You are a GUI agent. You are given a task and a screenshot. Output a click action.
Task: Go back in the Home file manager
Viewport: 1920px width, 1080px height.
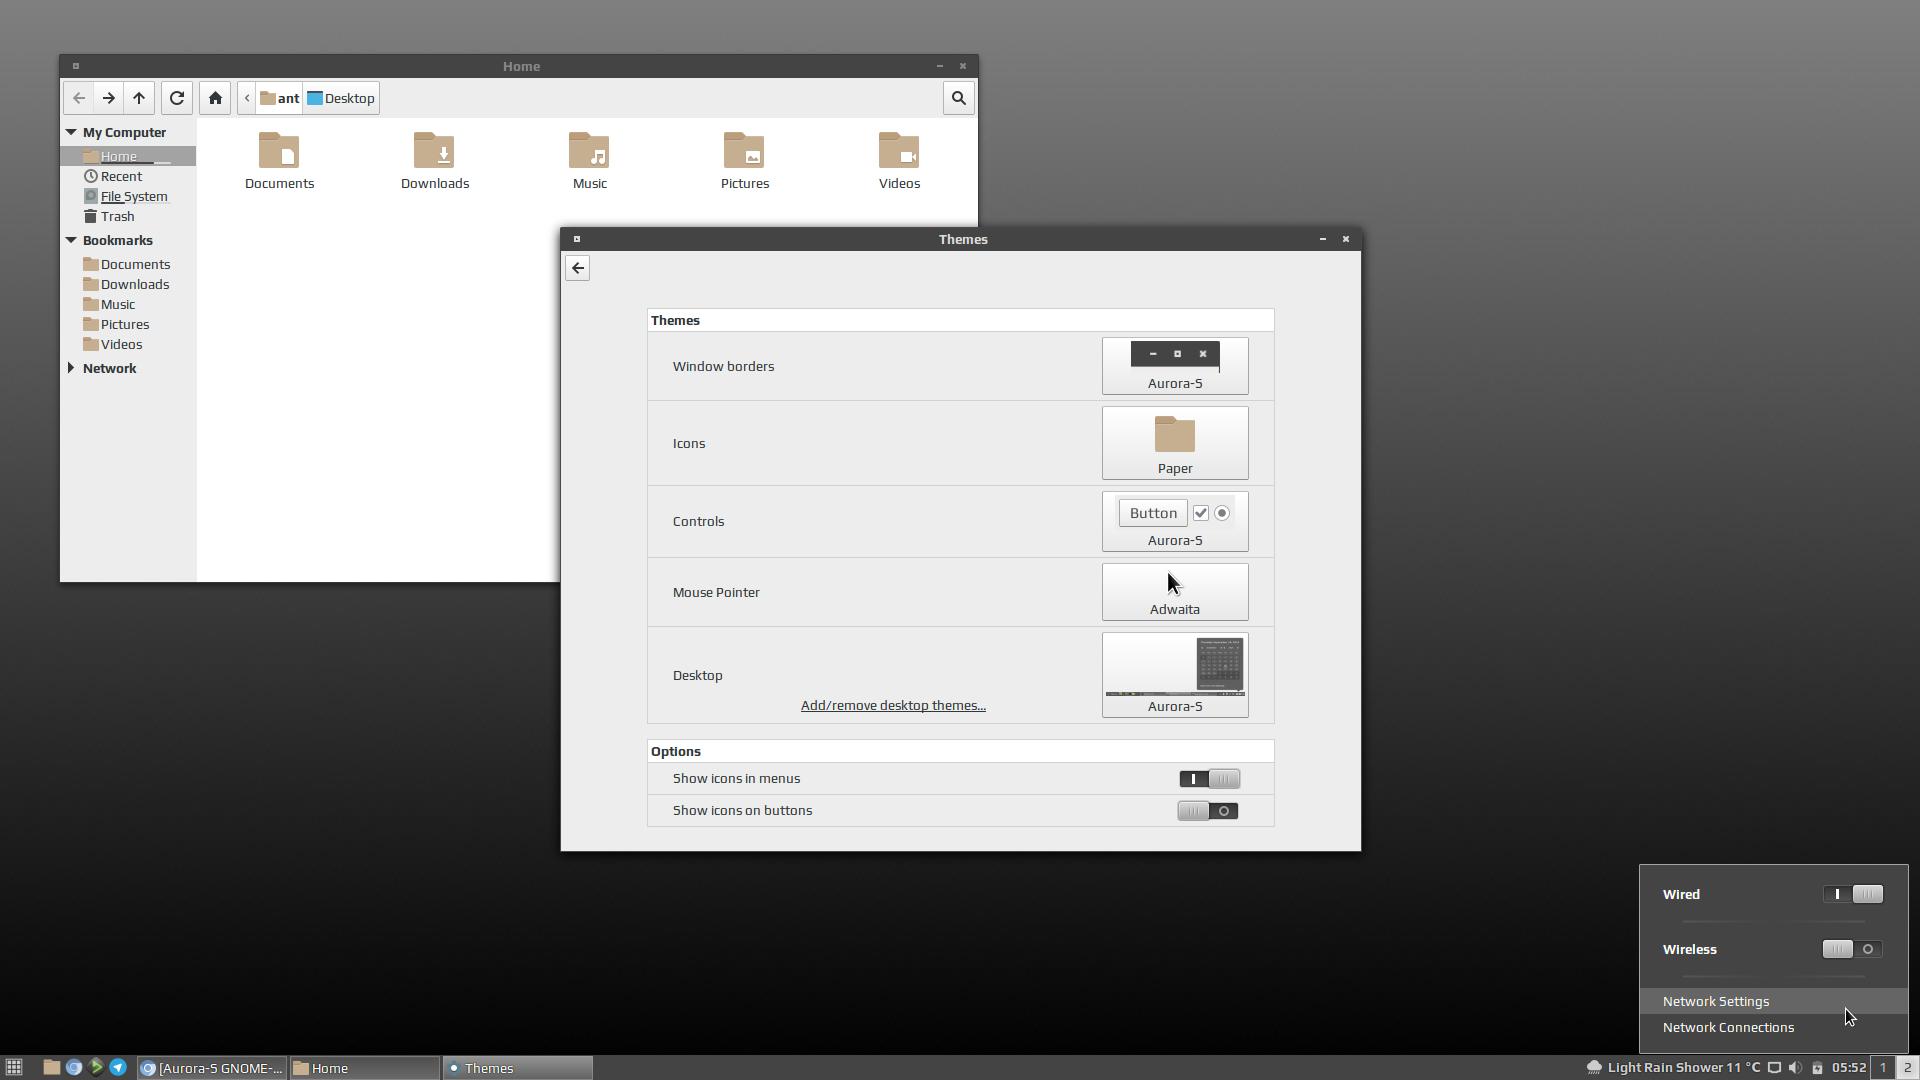point(79,98)
